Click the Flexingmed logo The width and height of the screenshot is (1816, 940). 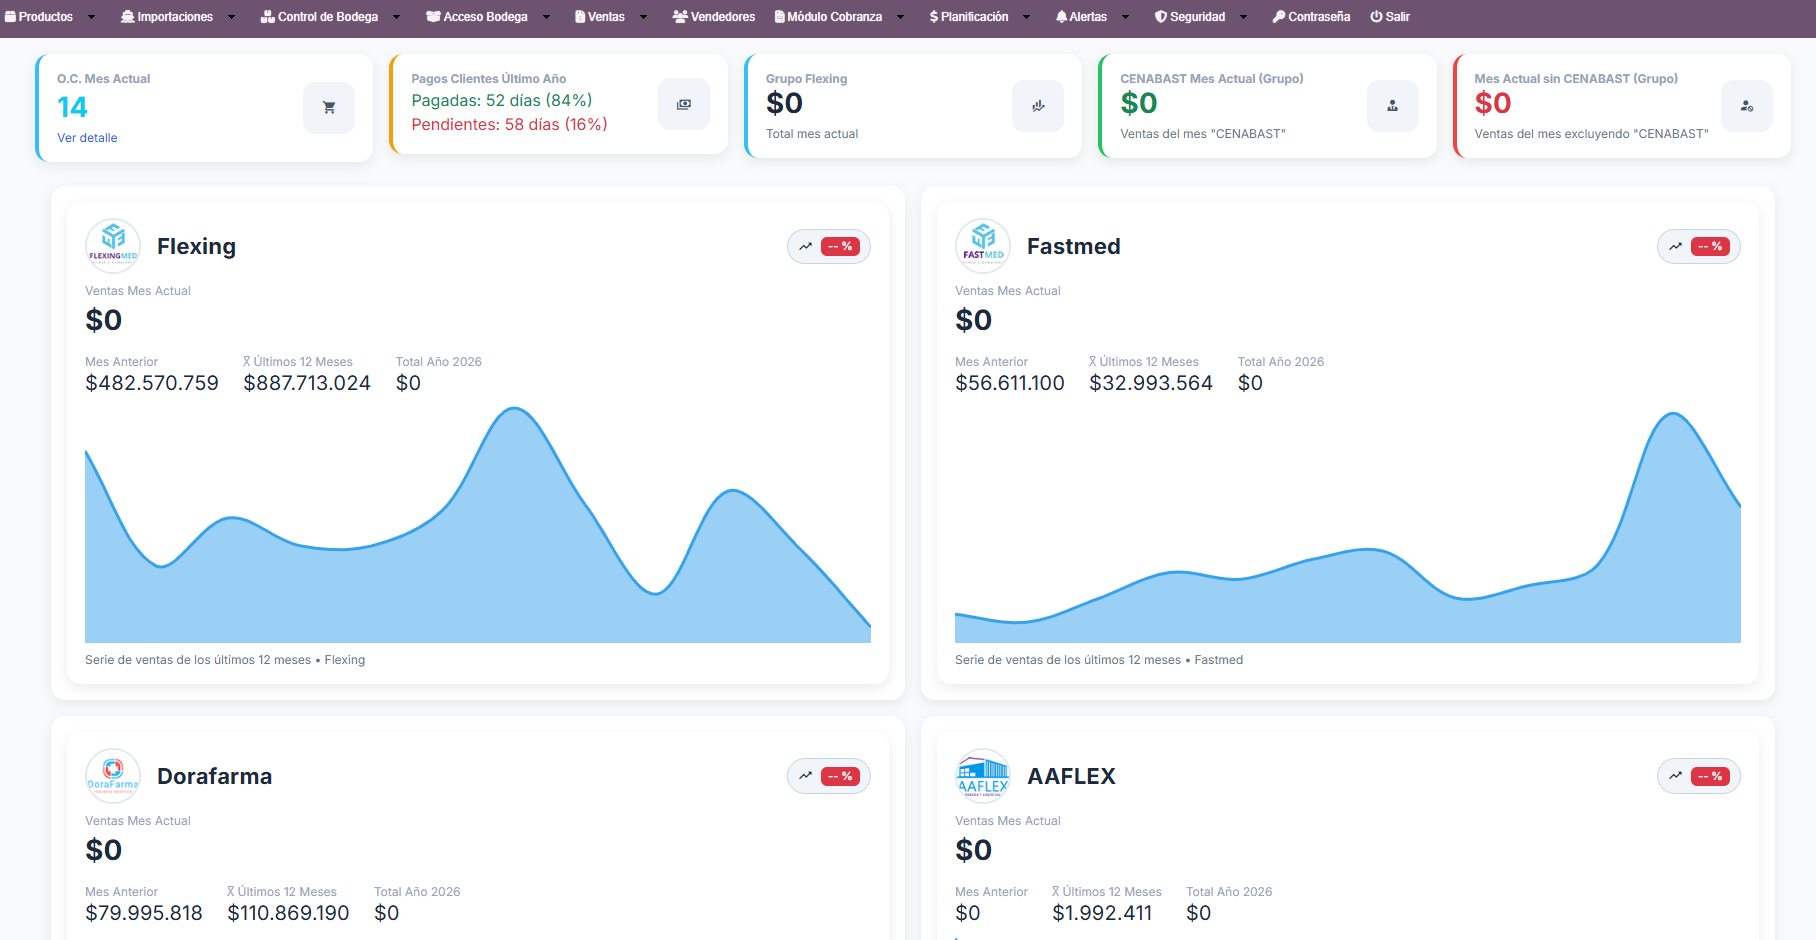113,246
